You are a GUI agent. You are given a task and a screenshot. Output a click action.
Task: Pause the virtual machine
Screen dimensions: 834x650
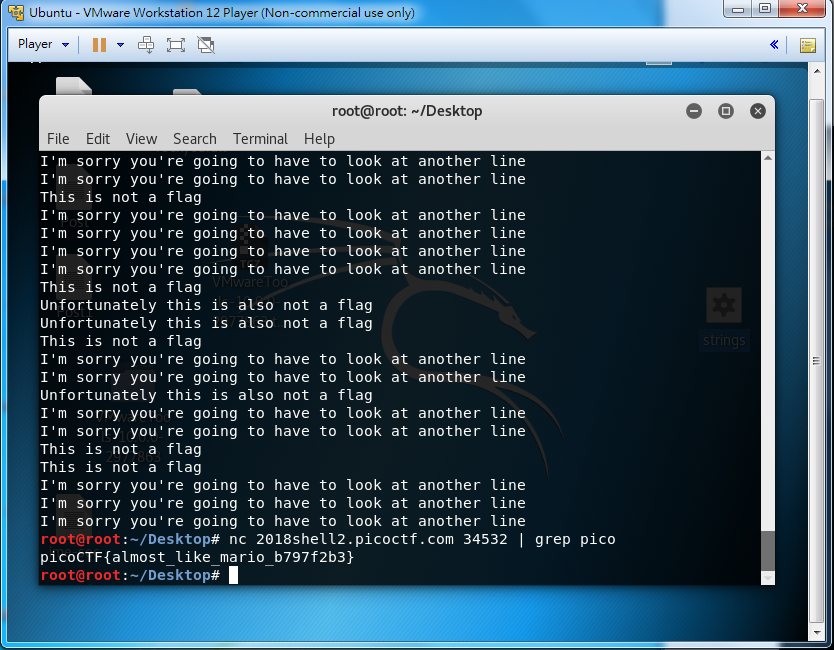click(x=99, y=45)
